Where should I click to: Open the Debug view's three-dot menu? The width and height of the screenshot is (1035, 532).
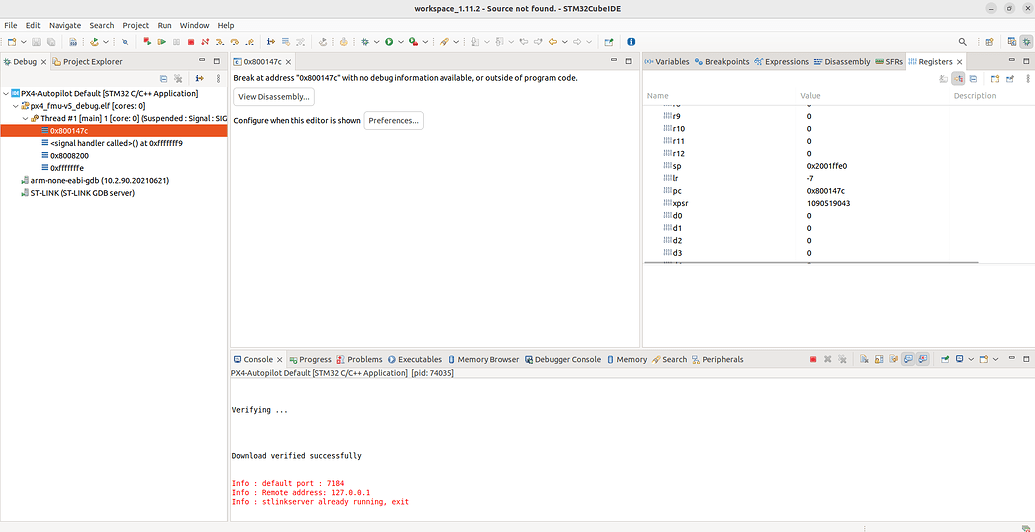click(x=218, y=79)
